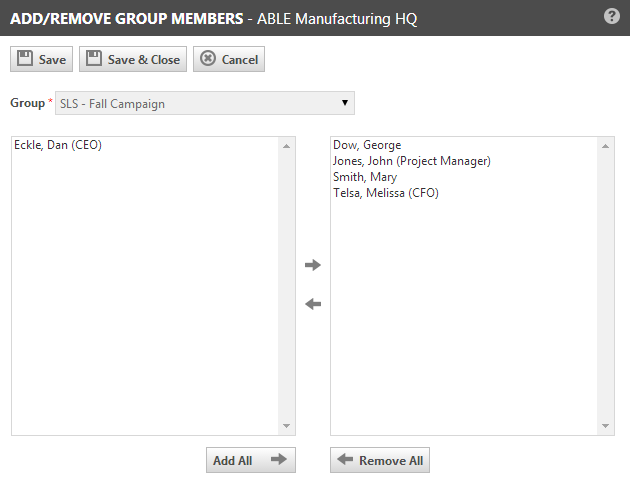This screenshot has height=500, width=630.
Task: Select Smith, Mary in members list
Action: click(x=365, y=177)
